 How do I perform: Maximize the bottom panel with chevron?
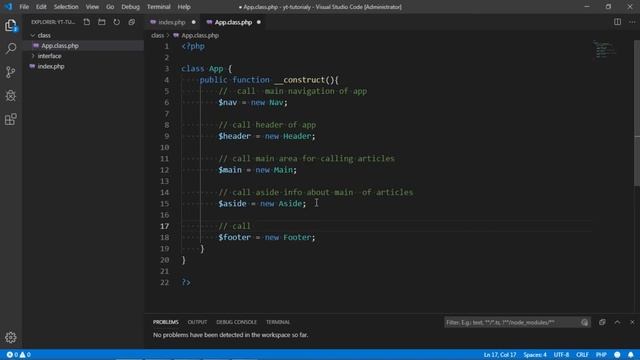coord(617,322)
